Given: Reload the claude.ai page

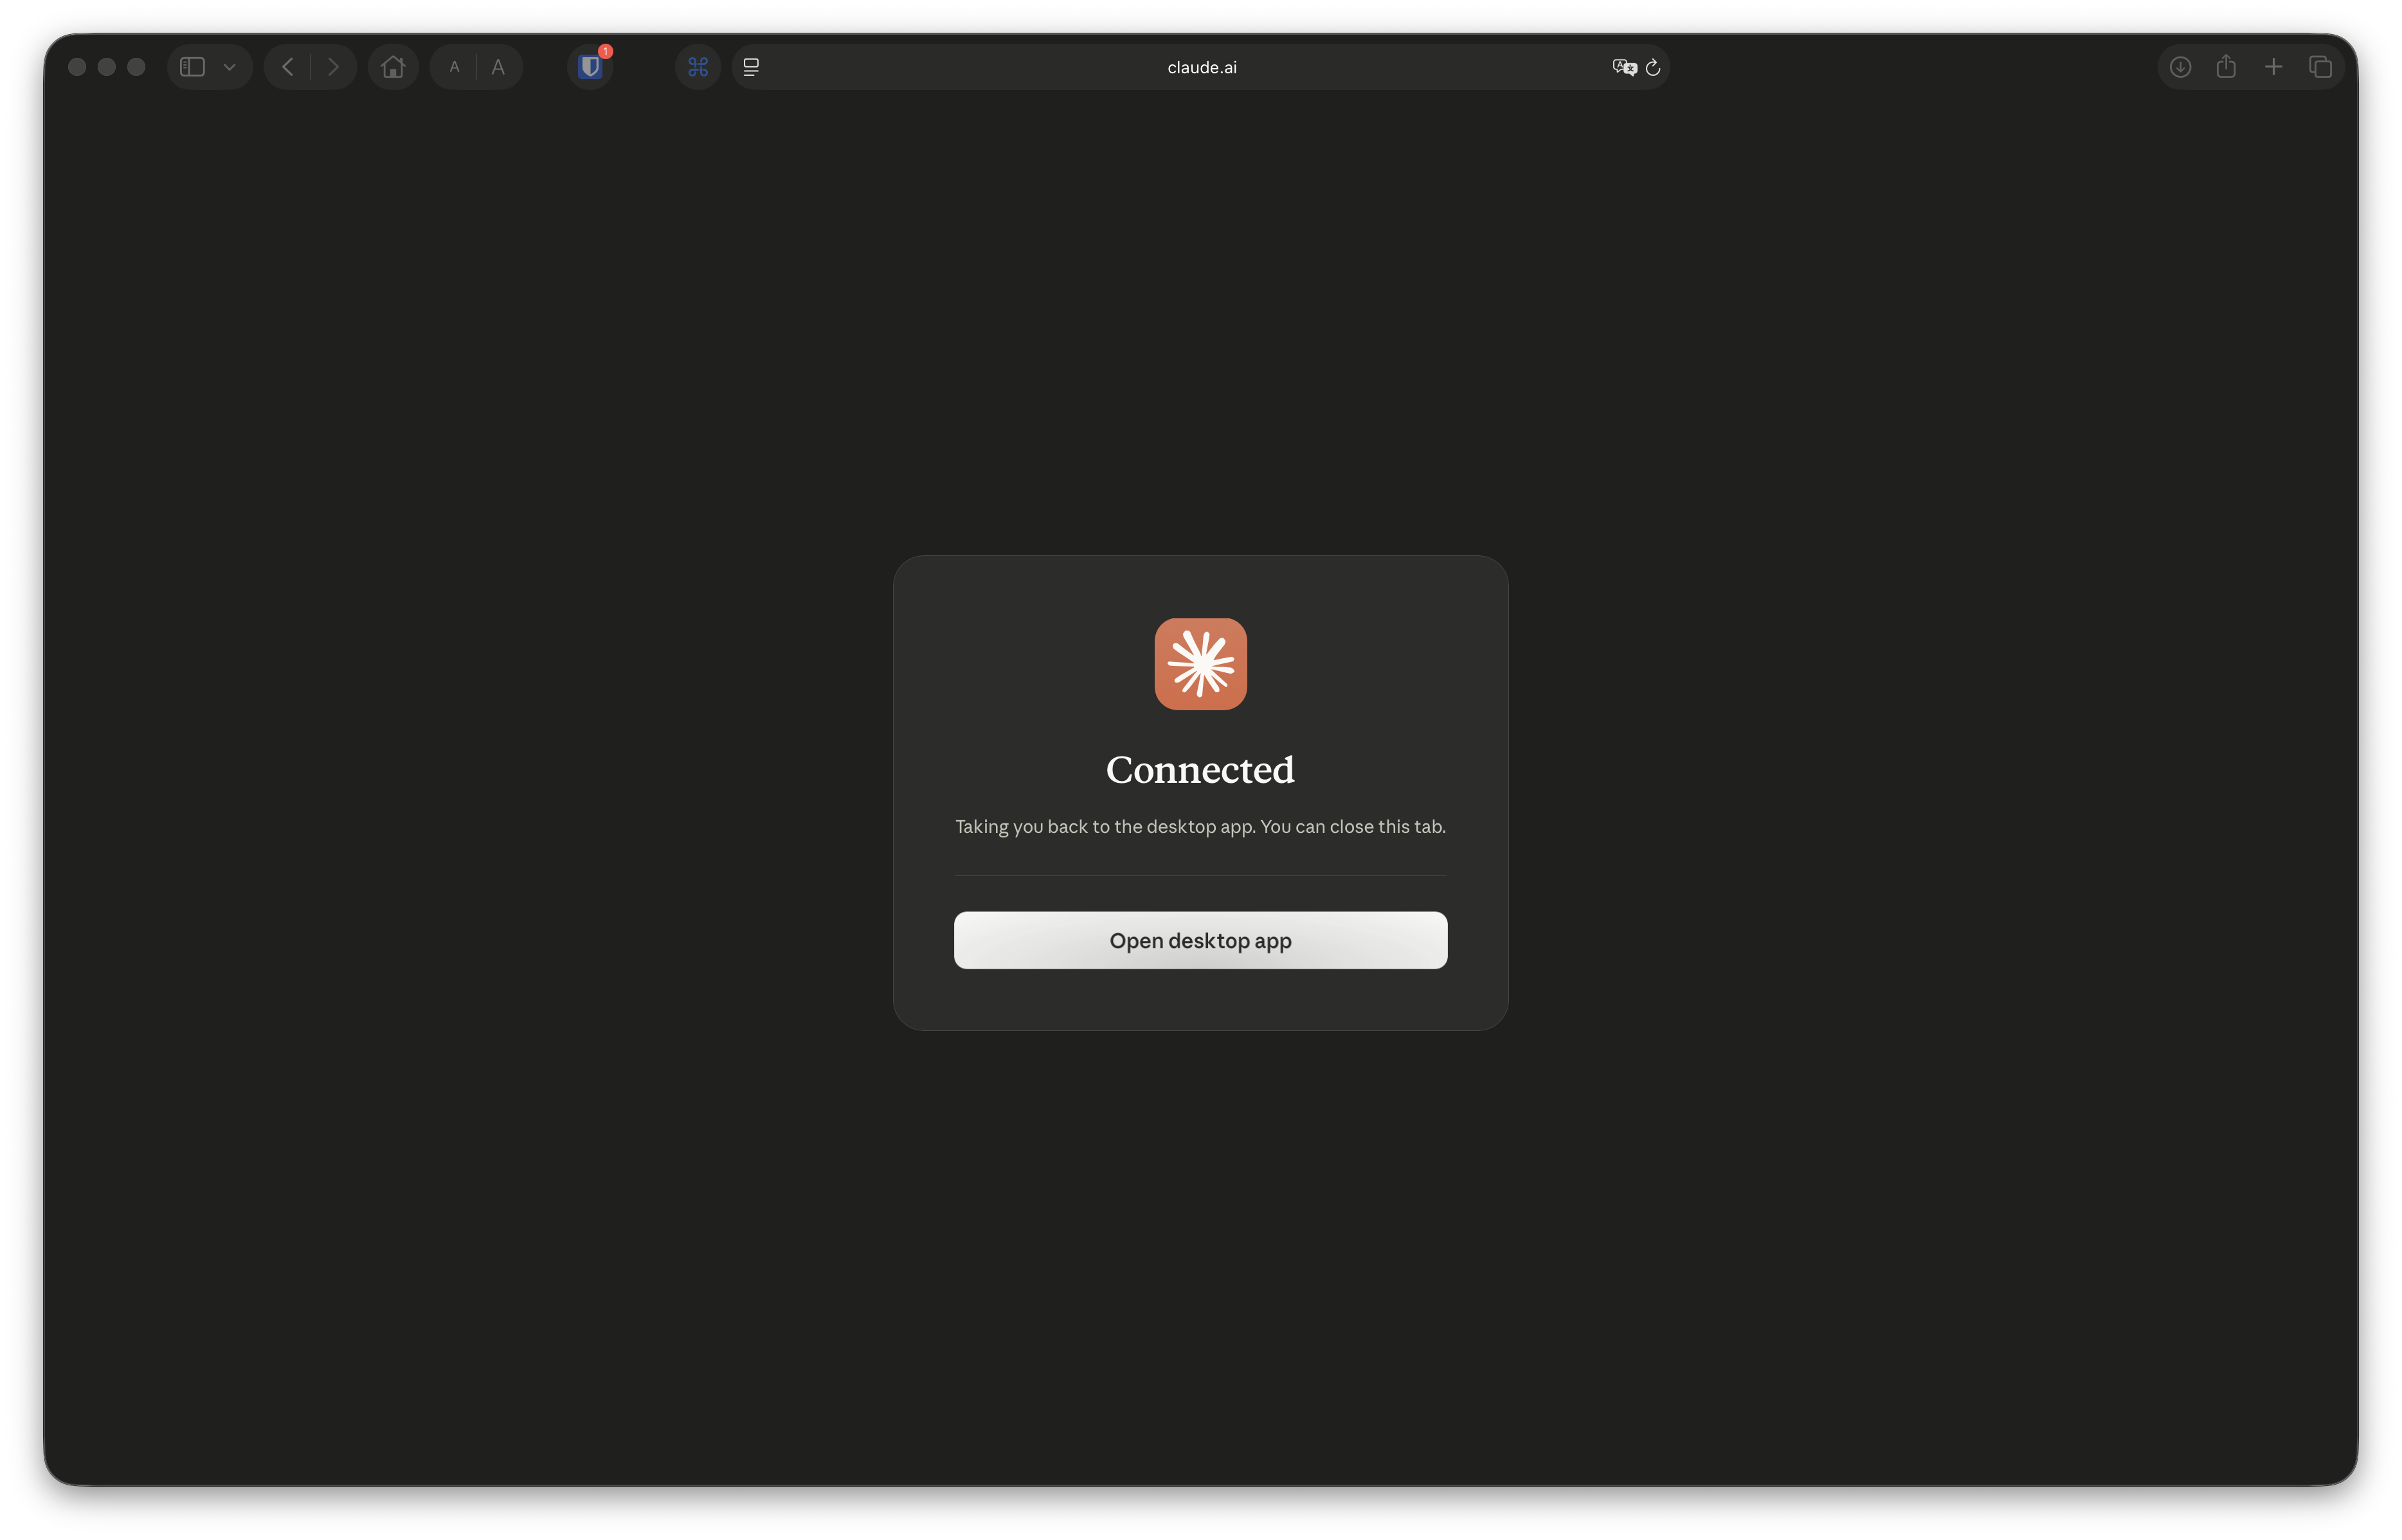Looking at the screenshot, I should coord(1653,67).
